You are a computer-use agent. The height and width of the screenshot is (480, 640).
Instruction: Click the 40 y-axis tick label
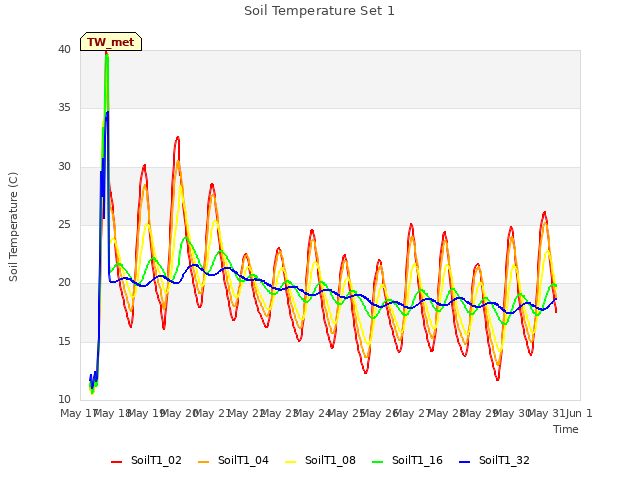(64, 49)
